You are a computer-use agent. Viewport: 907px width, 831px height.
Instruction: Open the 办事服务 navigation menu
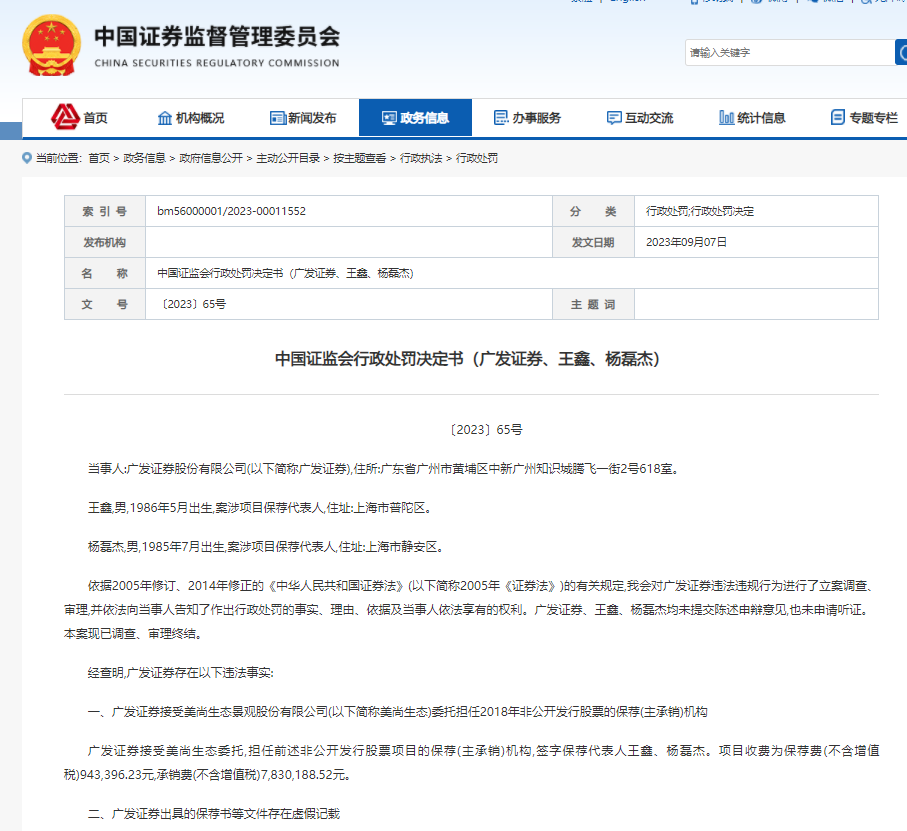527,118
